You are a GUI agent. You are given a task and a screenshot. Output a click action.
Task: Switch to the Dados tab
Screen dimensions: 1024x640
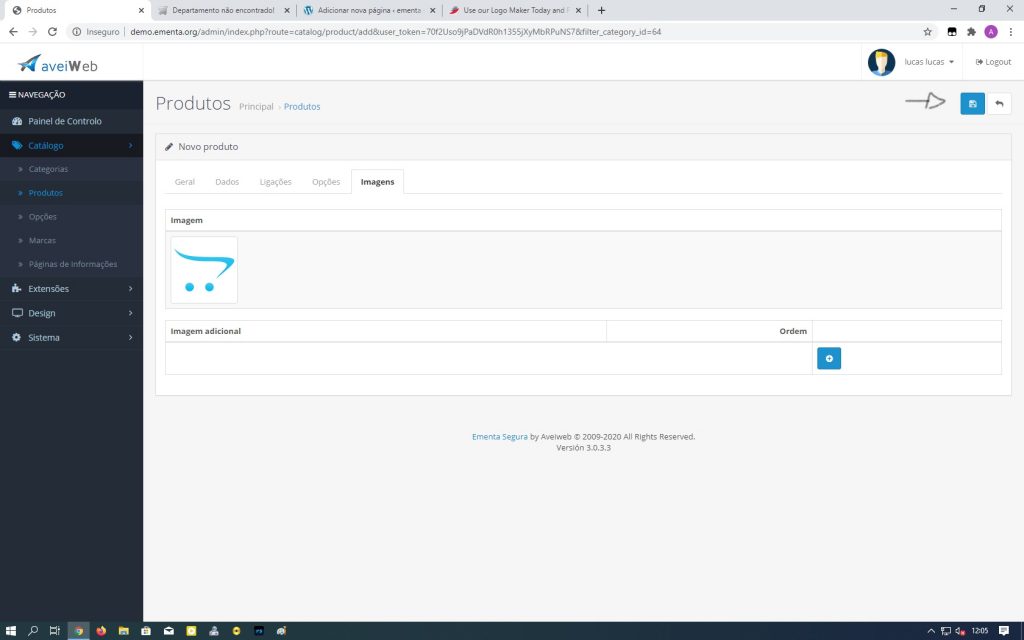(x=227, y=182)
